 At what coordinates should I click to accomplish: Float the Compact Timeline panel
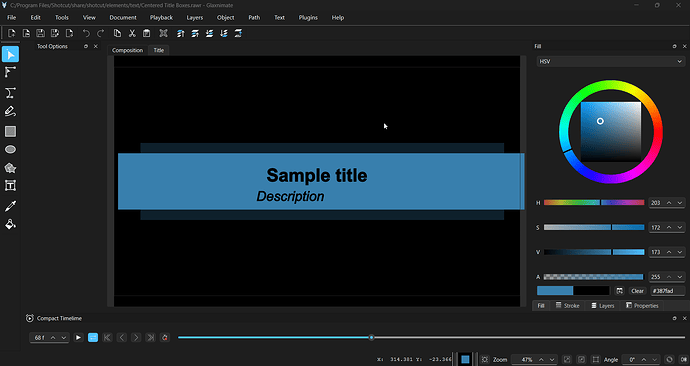pyautogui.click(x=675, y=318)
